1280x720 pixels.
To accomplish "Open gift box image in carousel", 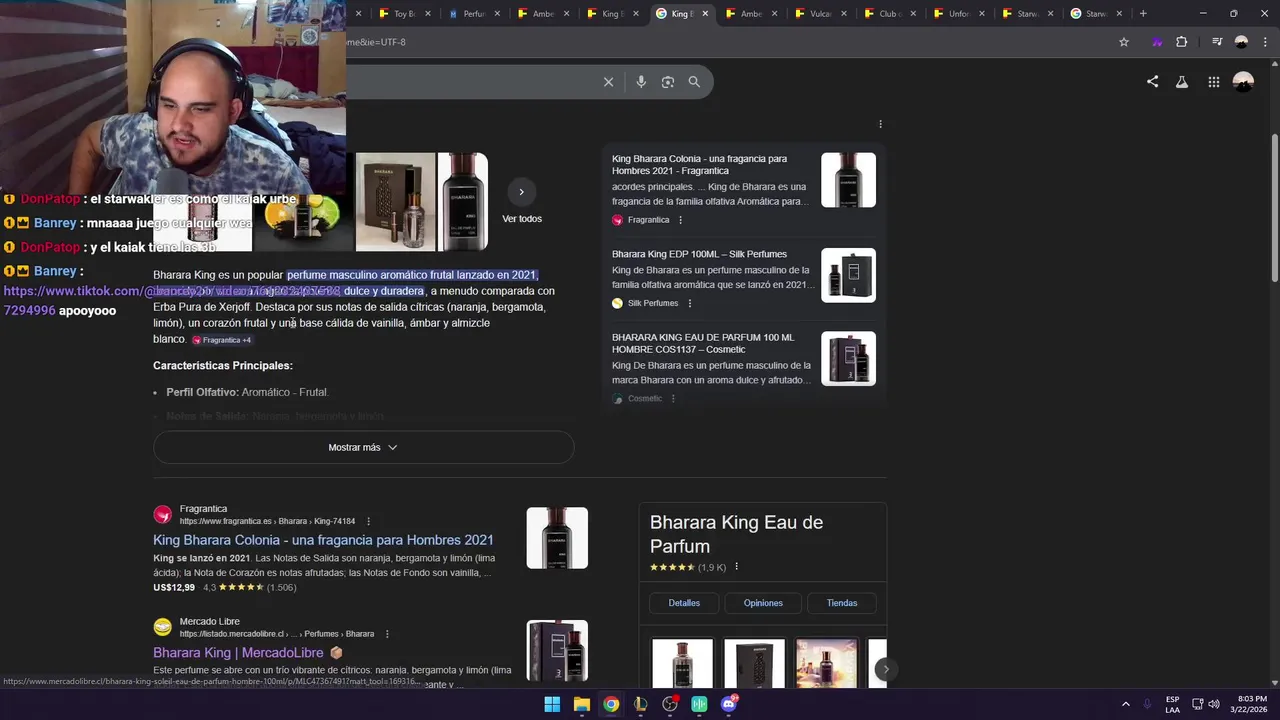I will click(x=395, y=201).
